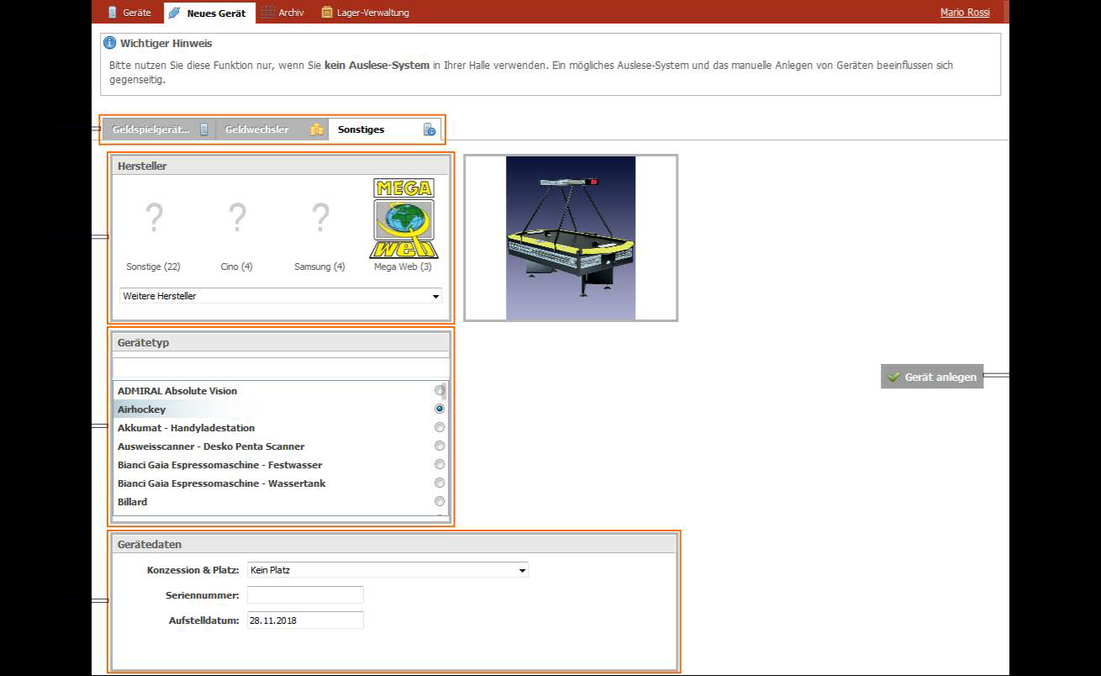Select the Mega Web logo
Screen dimensions: 1101x676
coord(404,218)
